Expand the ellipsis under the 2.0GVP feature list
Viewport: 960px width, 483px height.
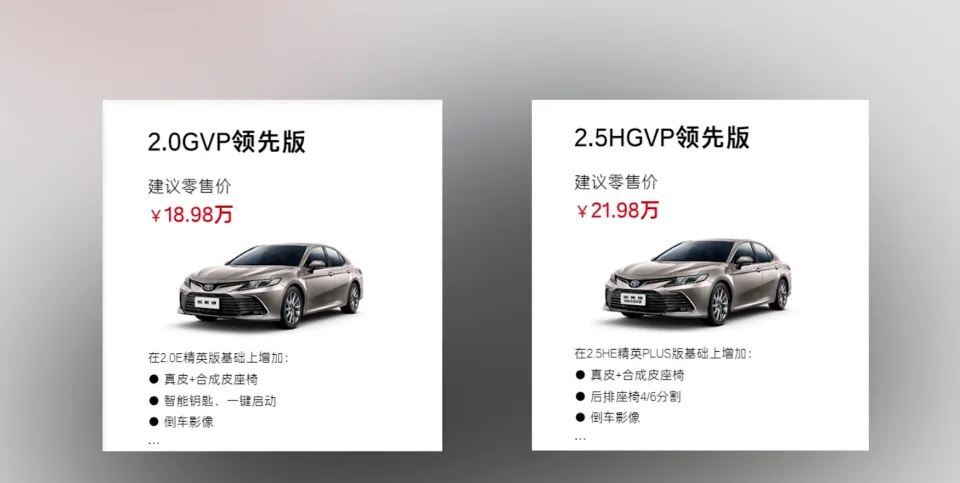(153, 442)
